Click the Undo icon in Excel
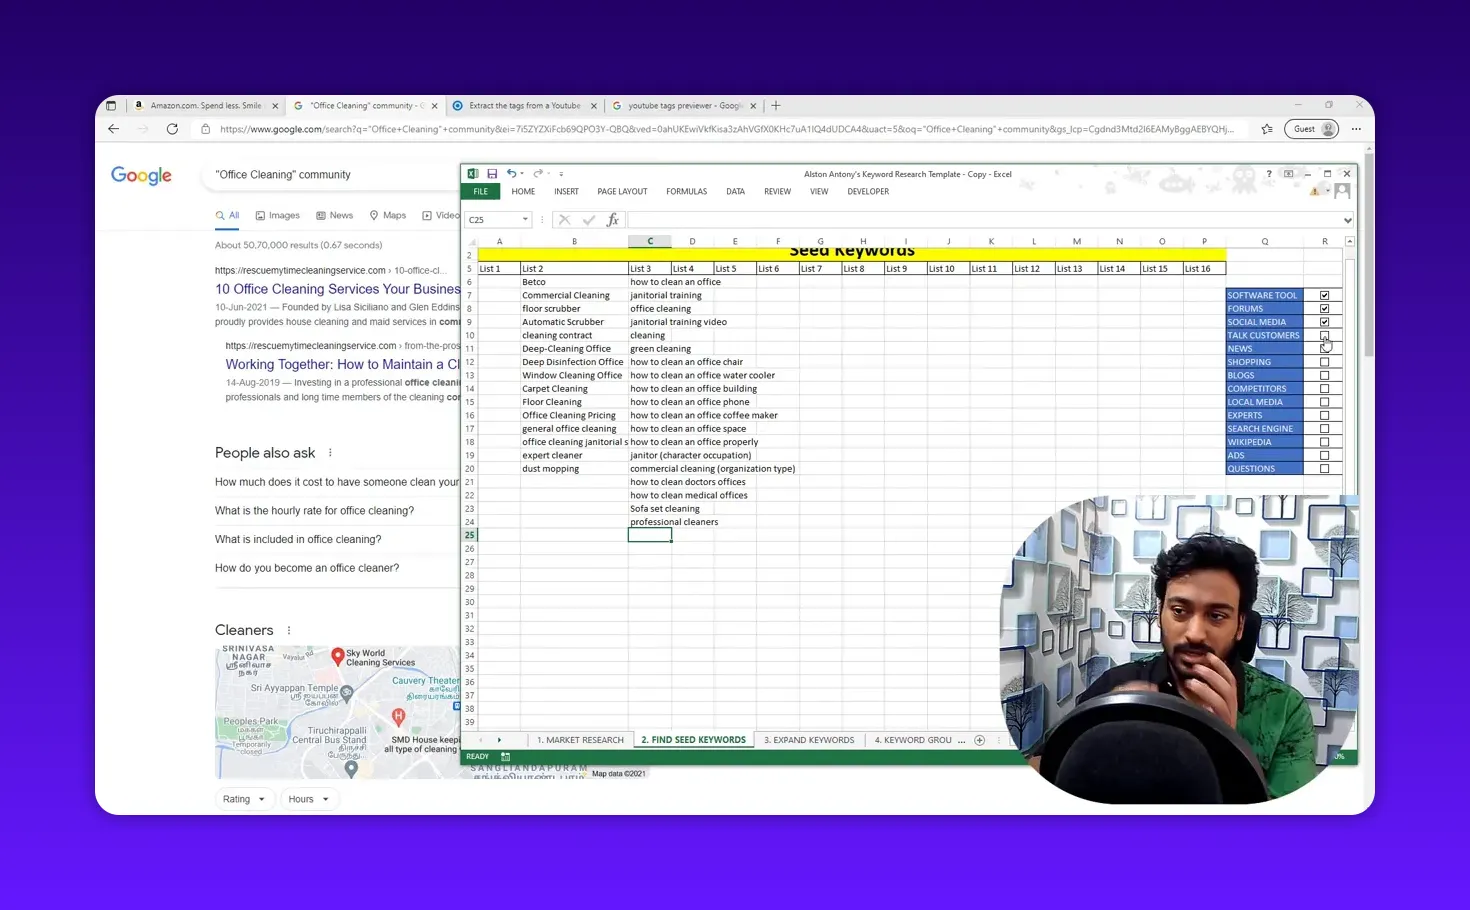The image size is (1470, 910). pyautogui.click(x=511, y=173)
